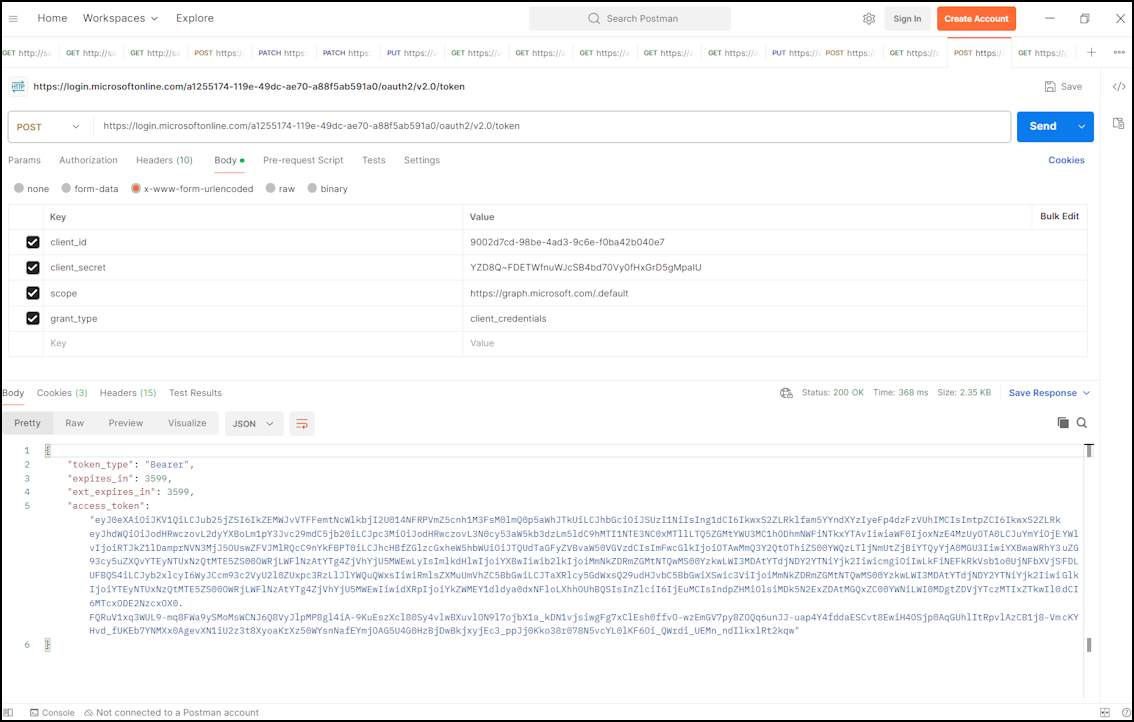Viewport: 1134px width, 722px height.
Task: Select the Pretty response view
Action: pos(27,423)
